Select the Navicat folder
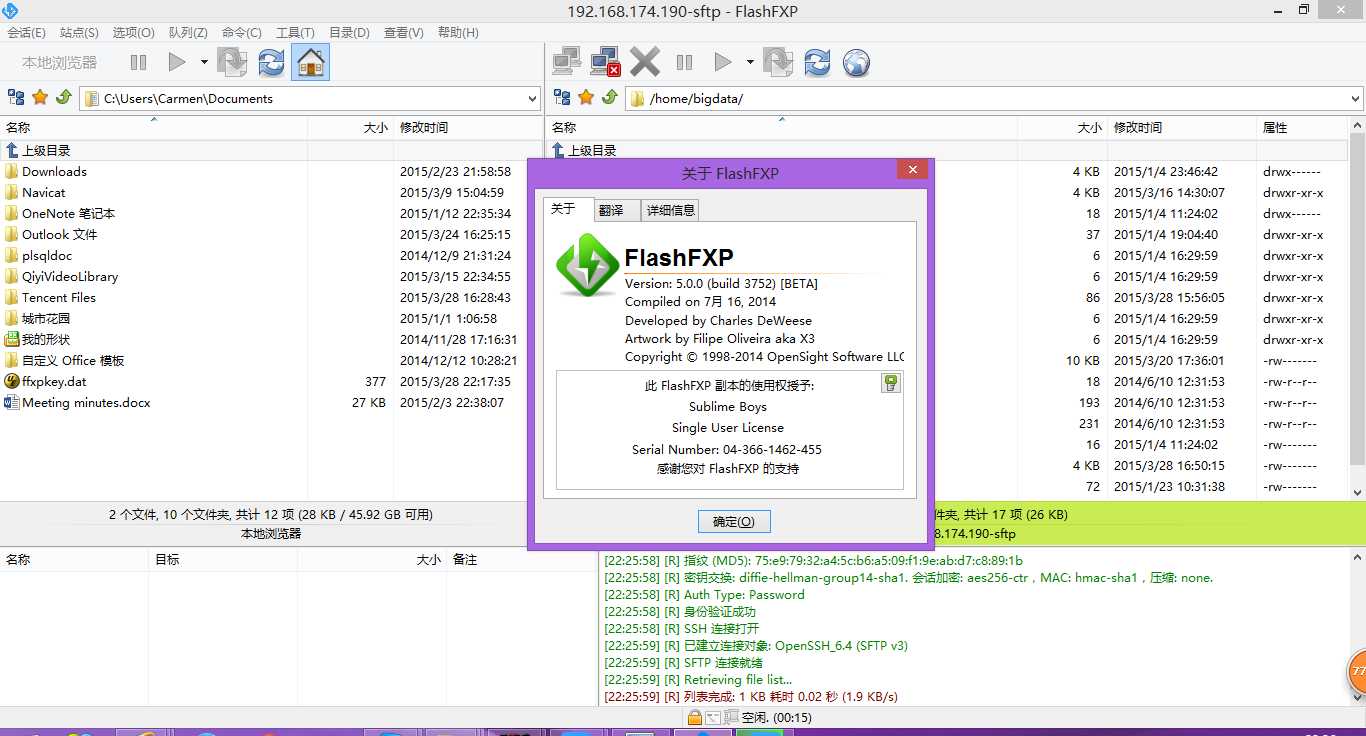The image size is (1366, 736). (x=44, y=192)
